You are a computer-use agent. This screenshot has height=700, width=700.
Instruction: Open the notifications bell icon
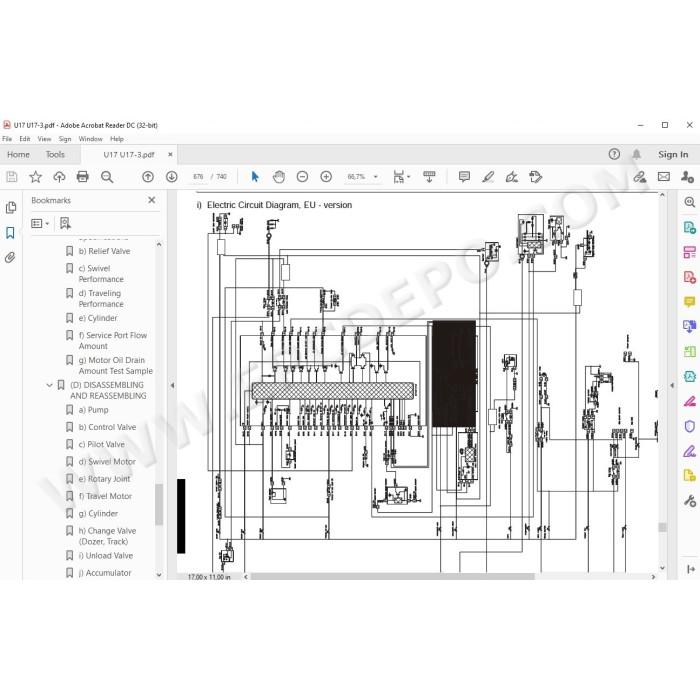click(x=637, y=154)
